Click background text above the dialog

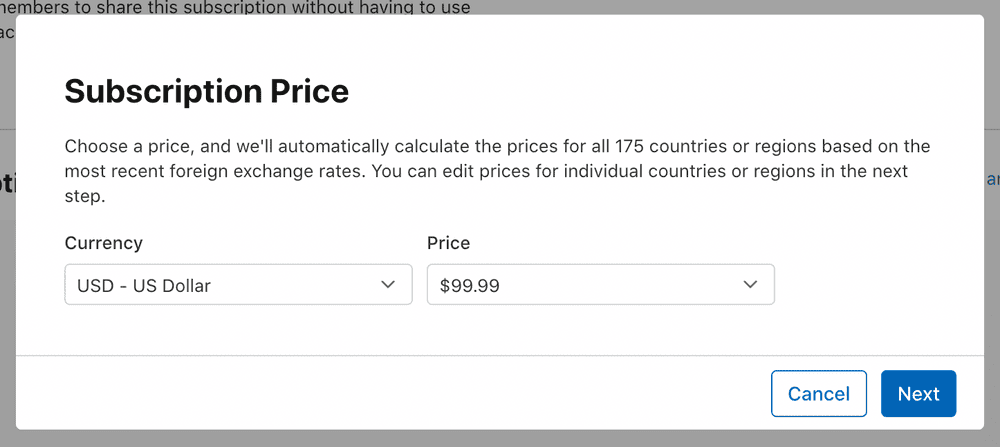[x=240, y=8]
